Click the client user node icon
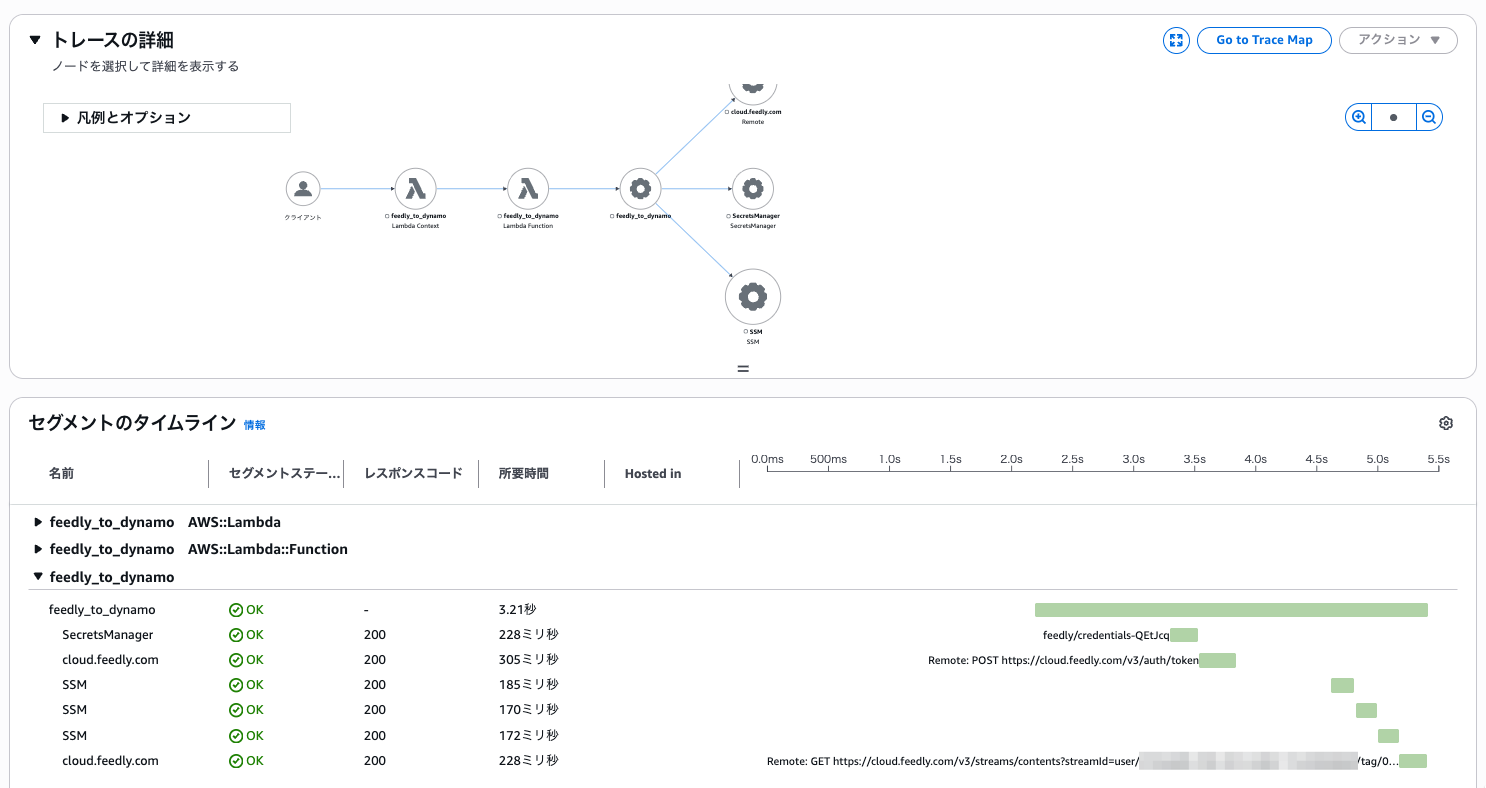Screen dimensions: 1486x788 coord(302,188)
